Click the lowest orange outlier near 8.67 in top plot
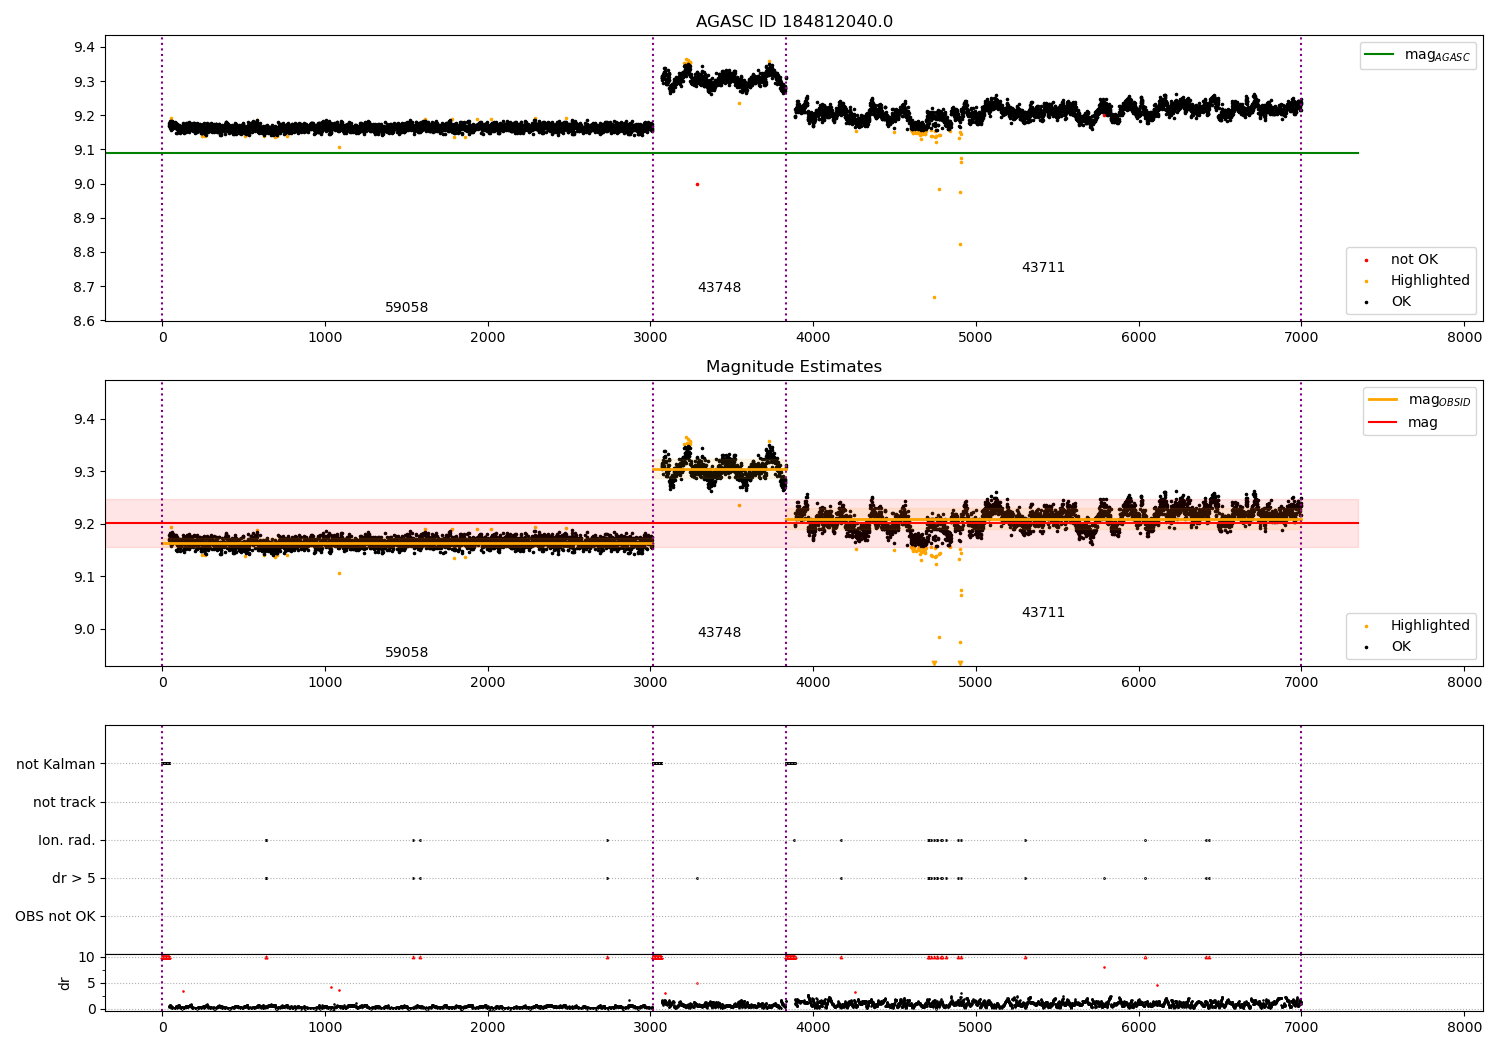The width and height of the screenshot is (1500, 1050). [934, 297]
